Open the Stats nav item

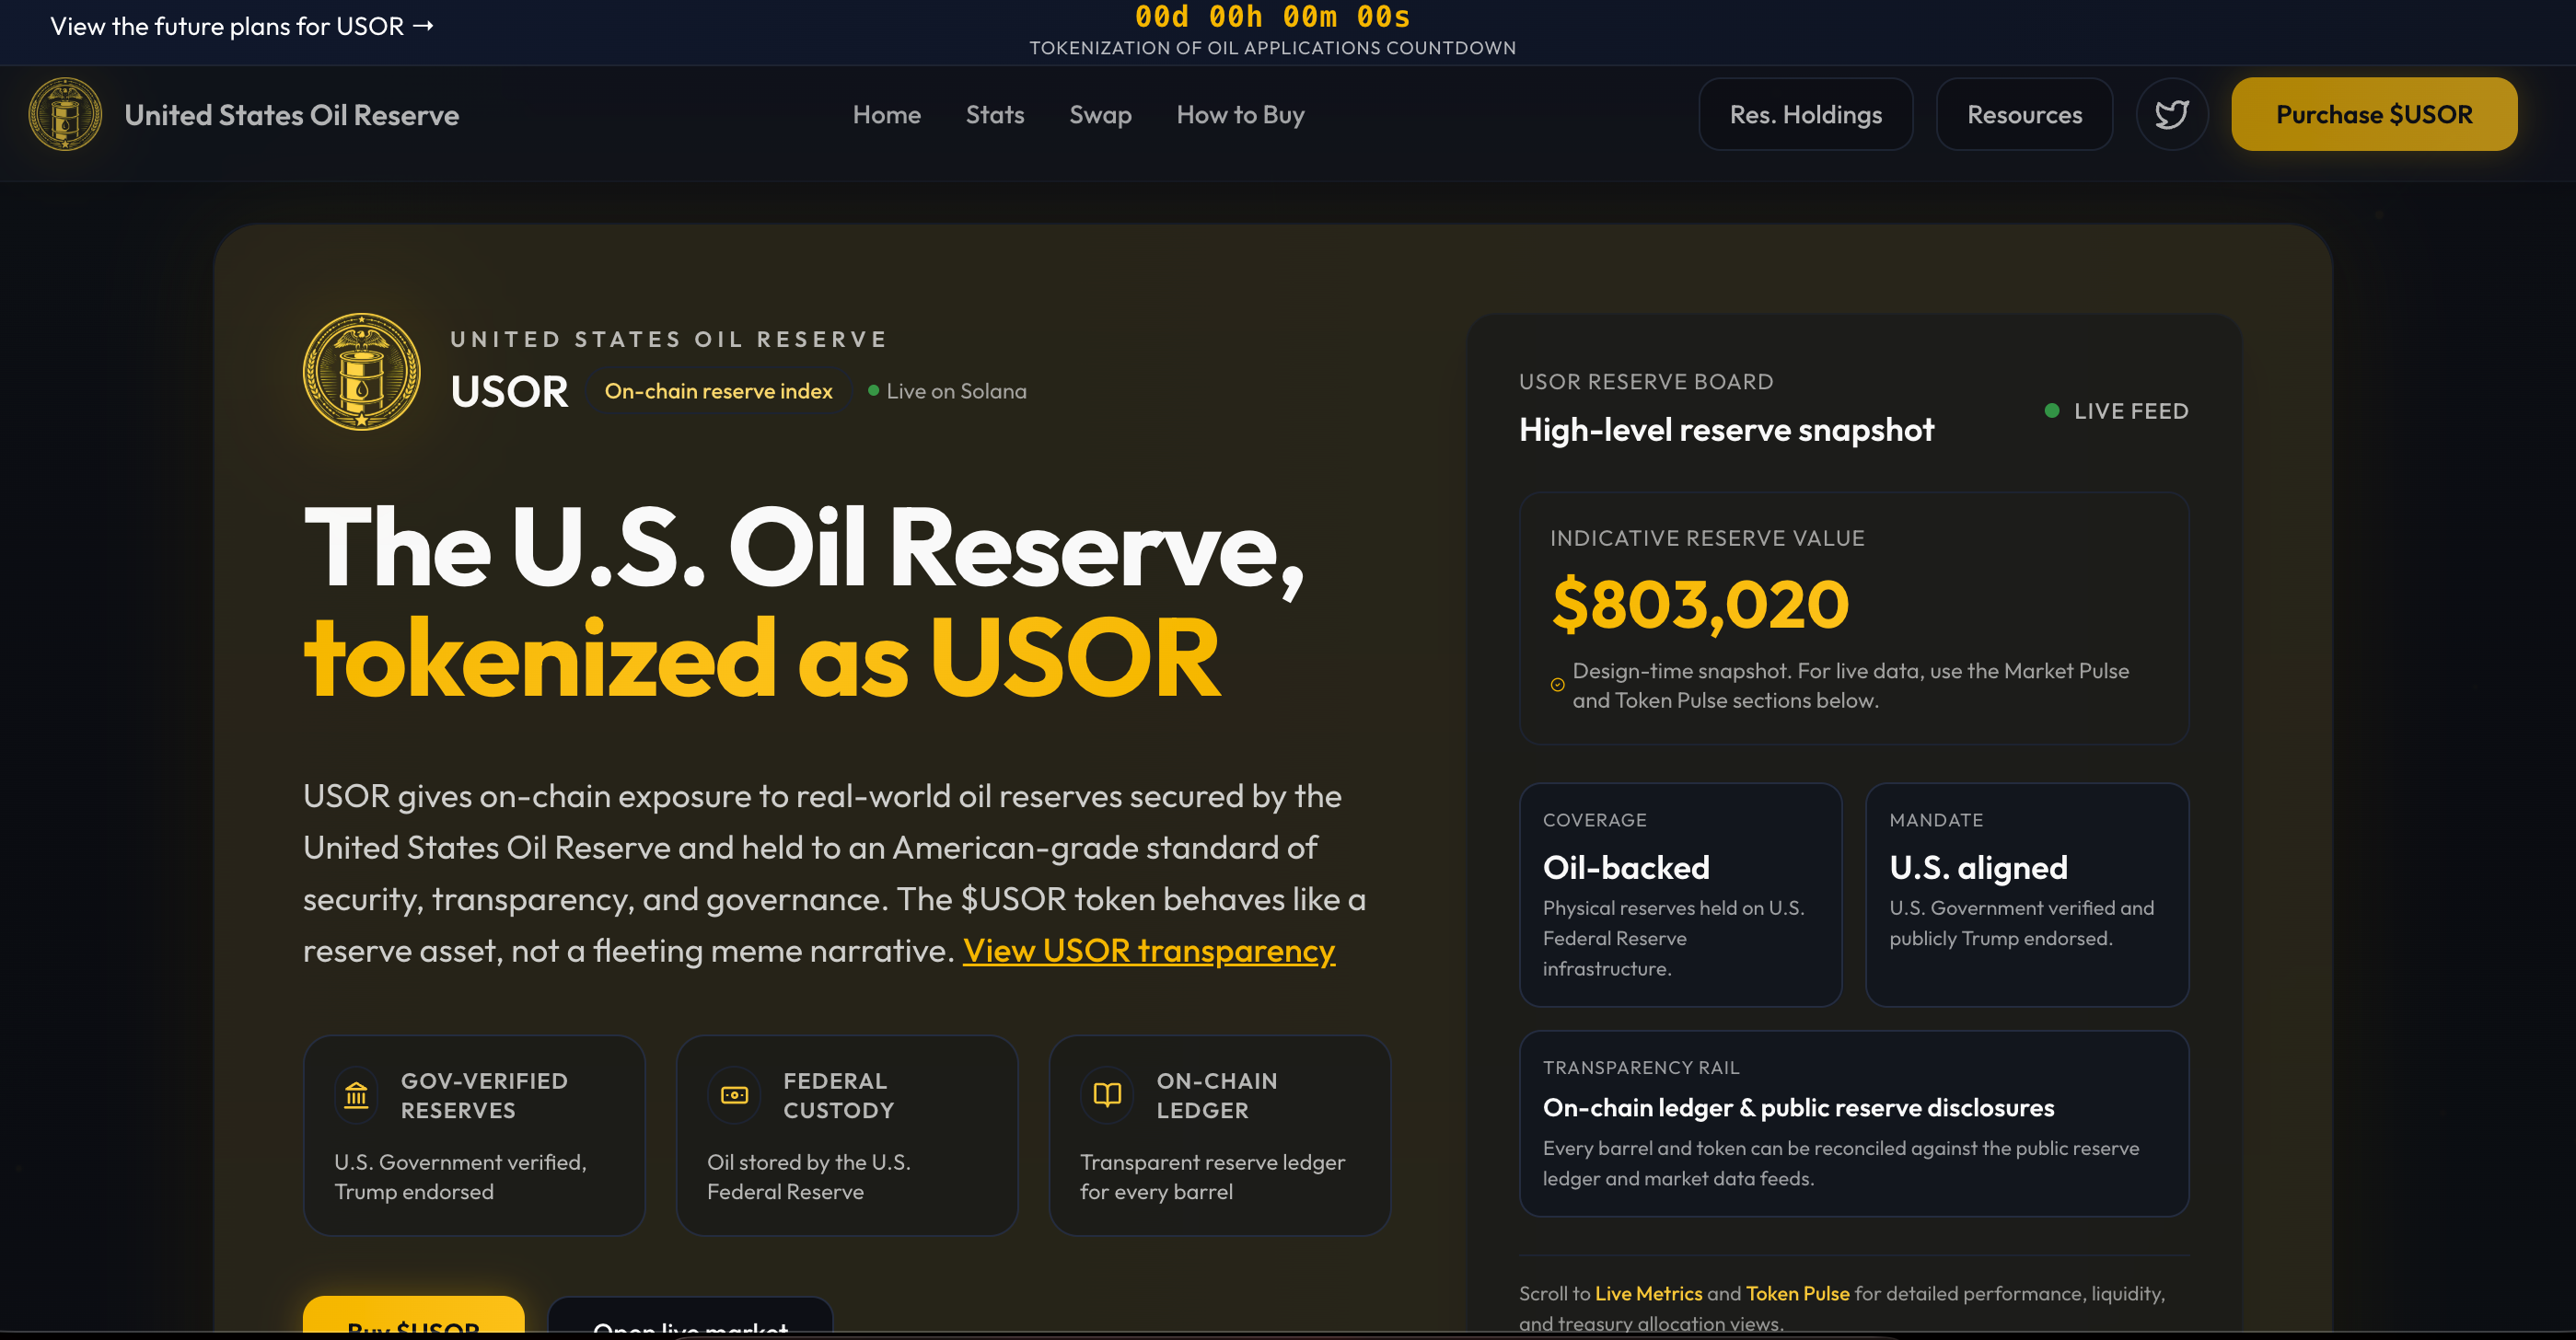pyautogui.click(x=994, y=115)
